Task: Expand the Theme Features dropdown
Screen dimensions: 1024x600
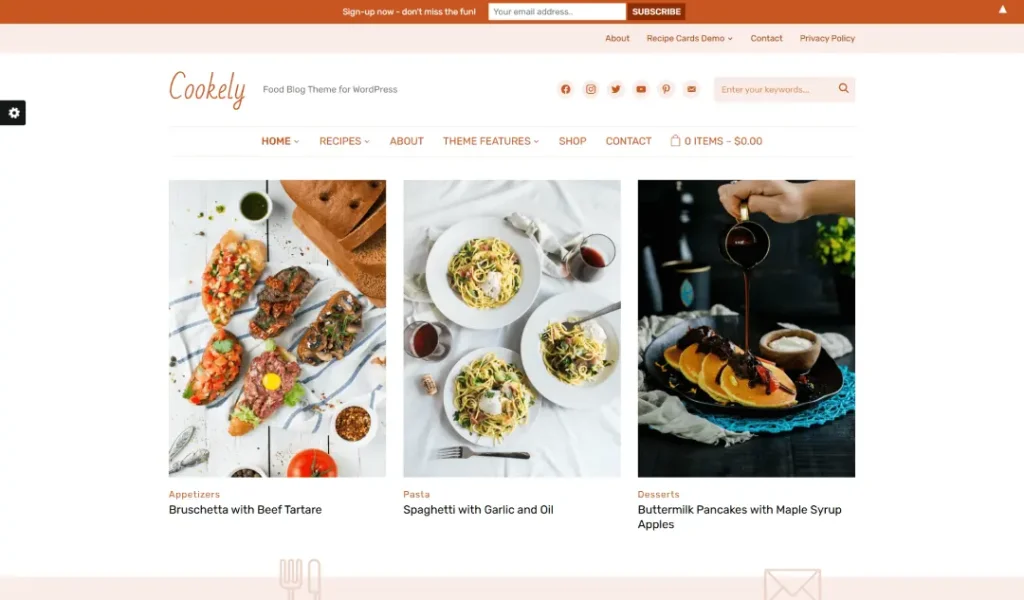Action: [x=491, y=141]
